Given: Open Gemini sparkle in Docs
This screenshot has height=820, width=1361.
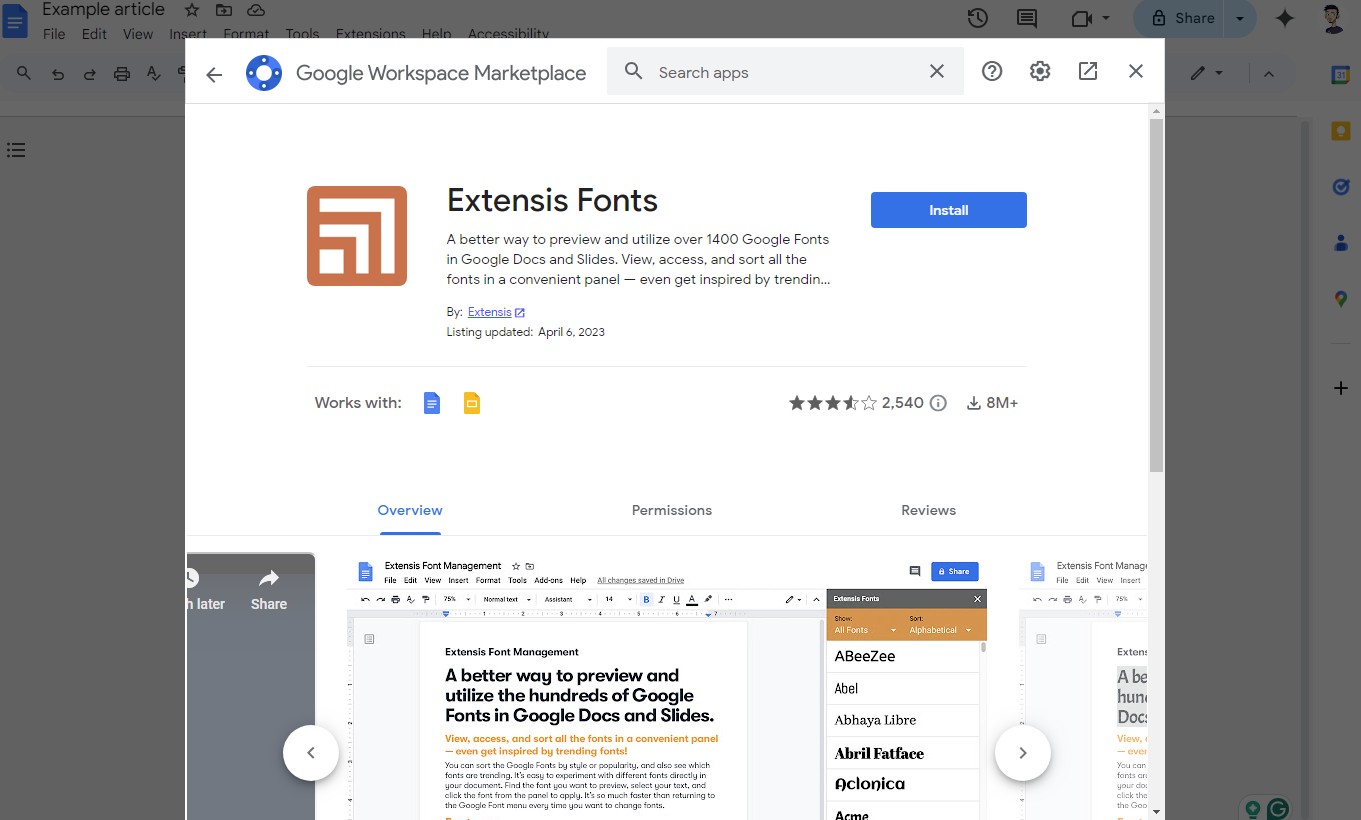Looking at the screenshot, I should [1285, 18].
